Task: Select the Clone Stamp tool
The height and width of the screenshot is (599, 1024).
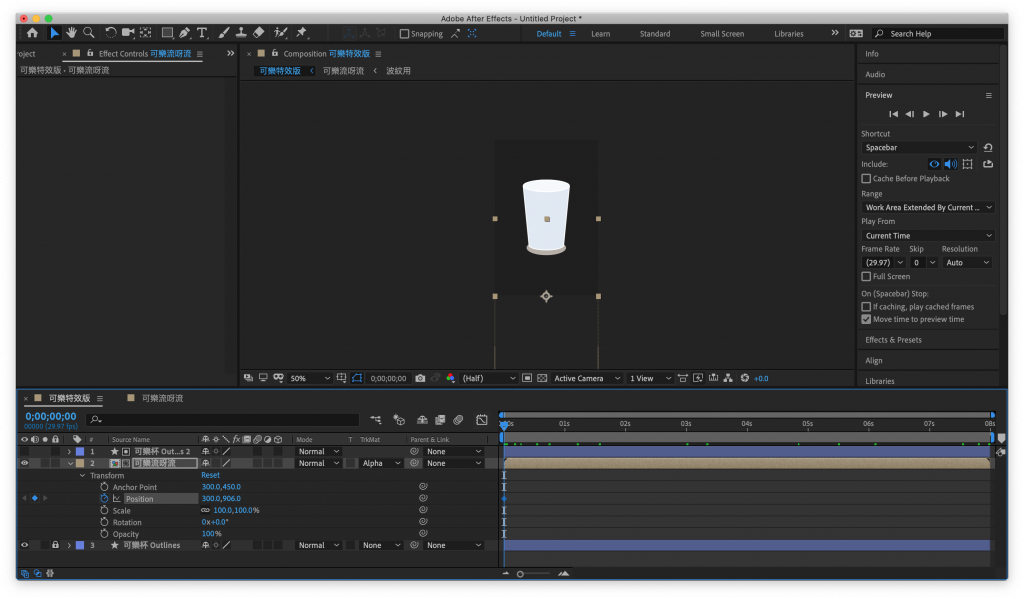Action: (241, 33)
